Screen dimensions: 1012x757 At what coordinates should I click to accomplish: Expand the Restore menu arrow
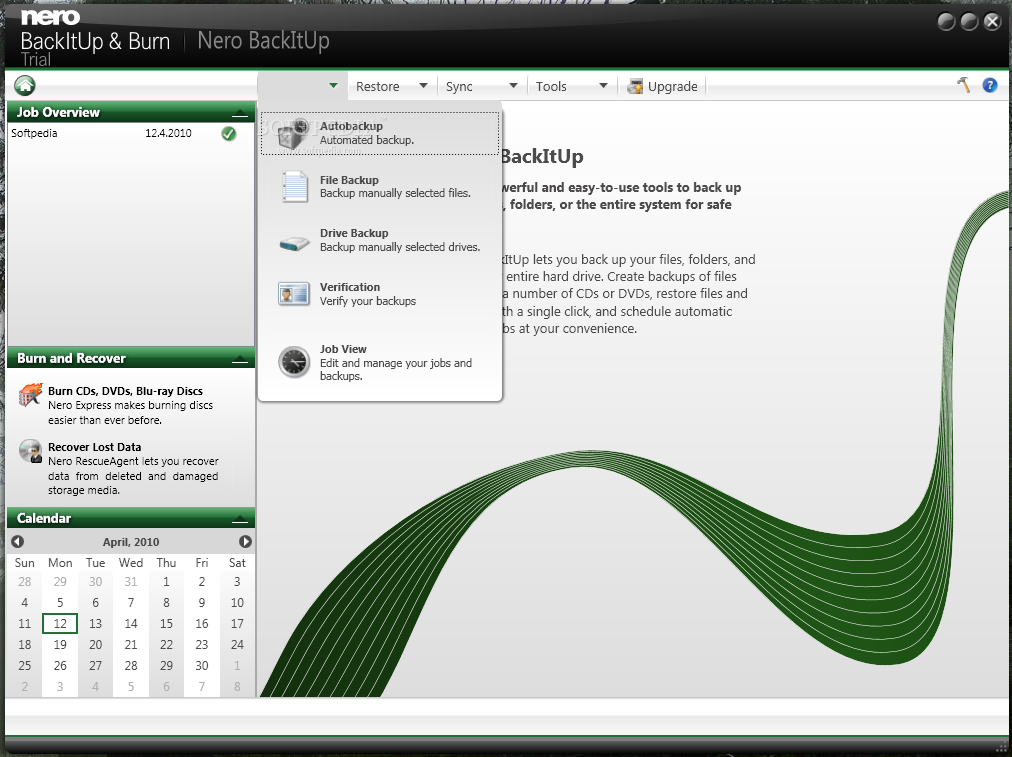tap(423, 85)
